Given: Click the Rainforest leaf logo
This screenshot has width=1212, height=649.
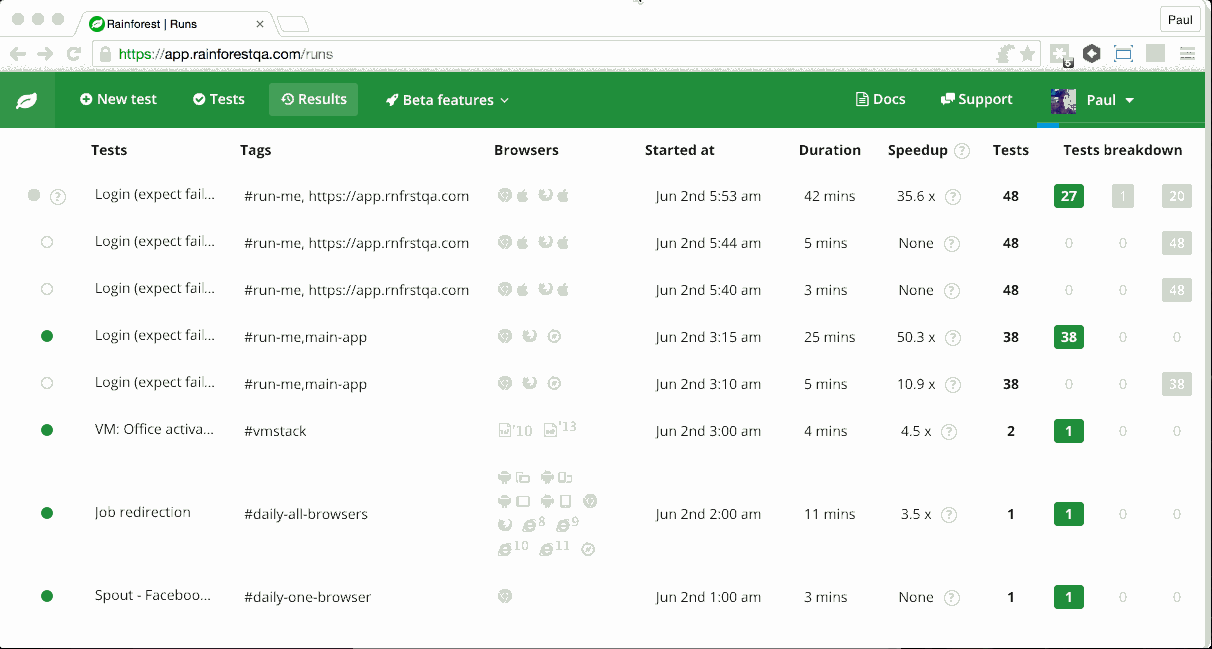Looking at the screenshot, I should 27,100.
